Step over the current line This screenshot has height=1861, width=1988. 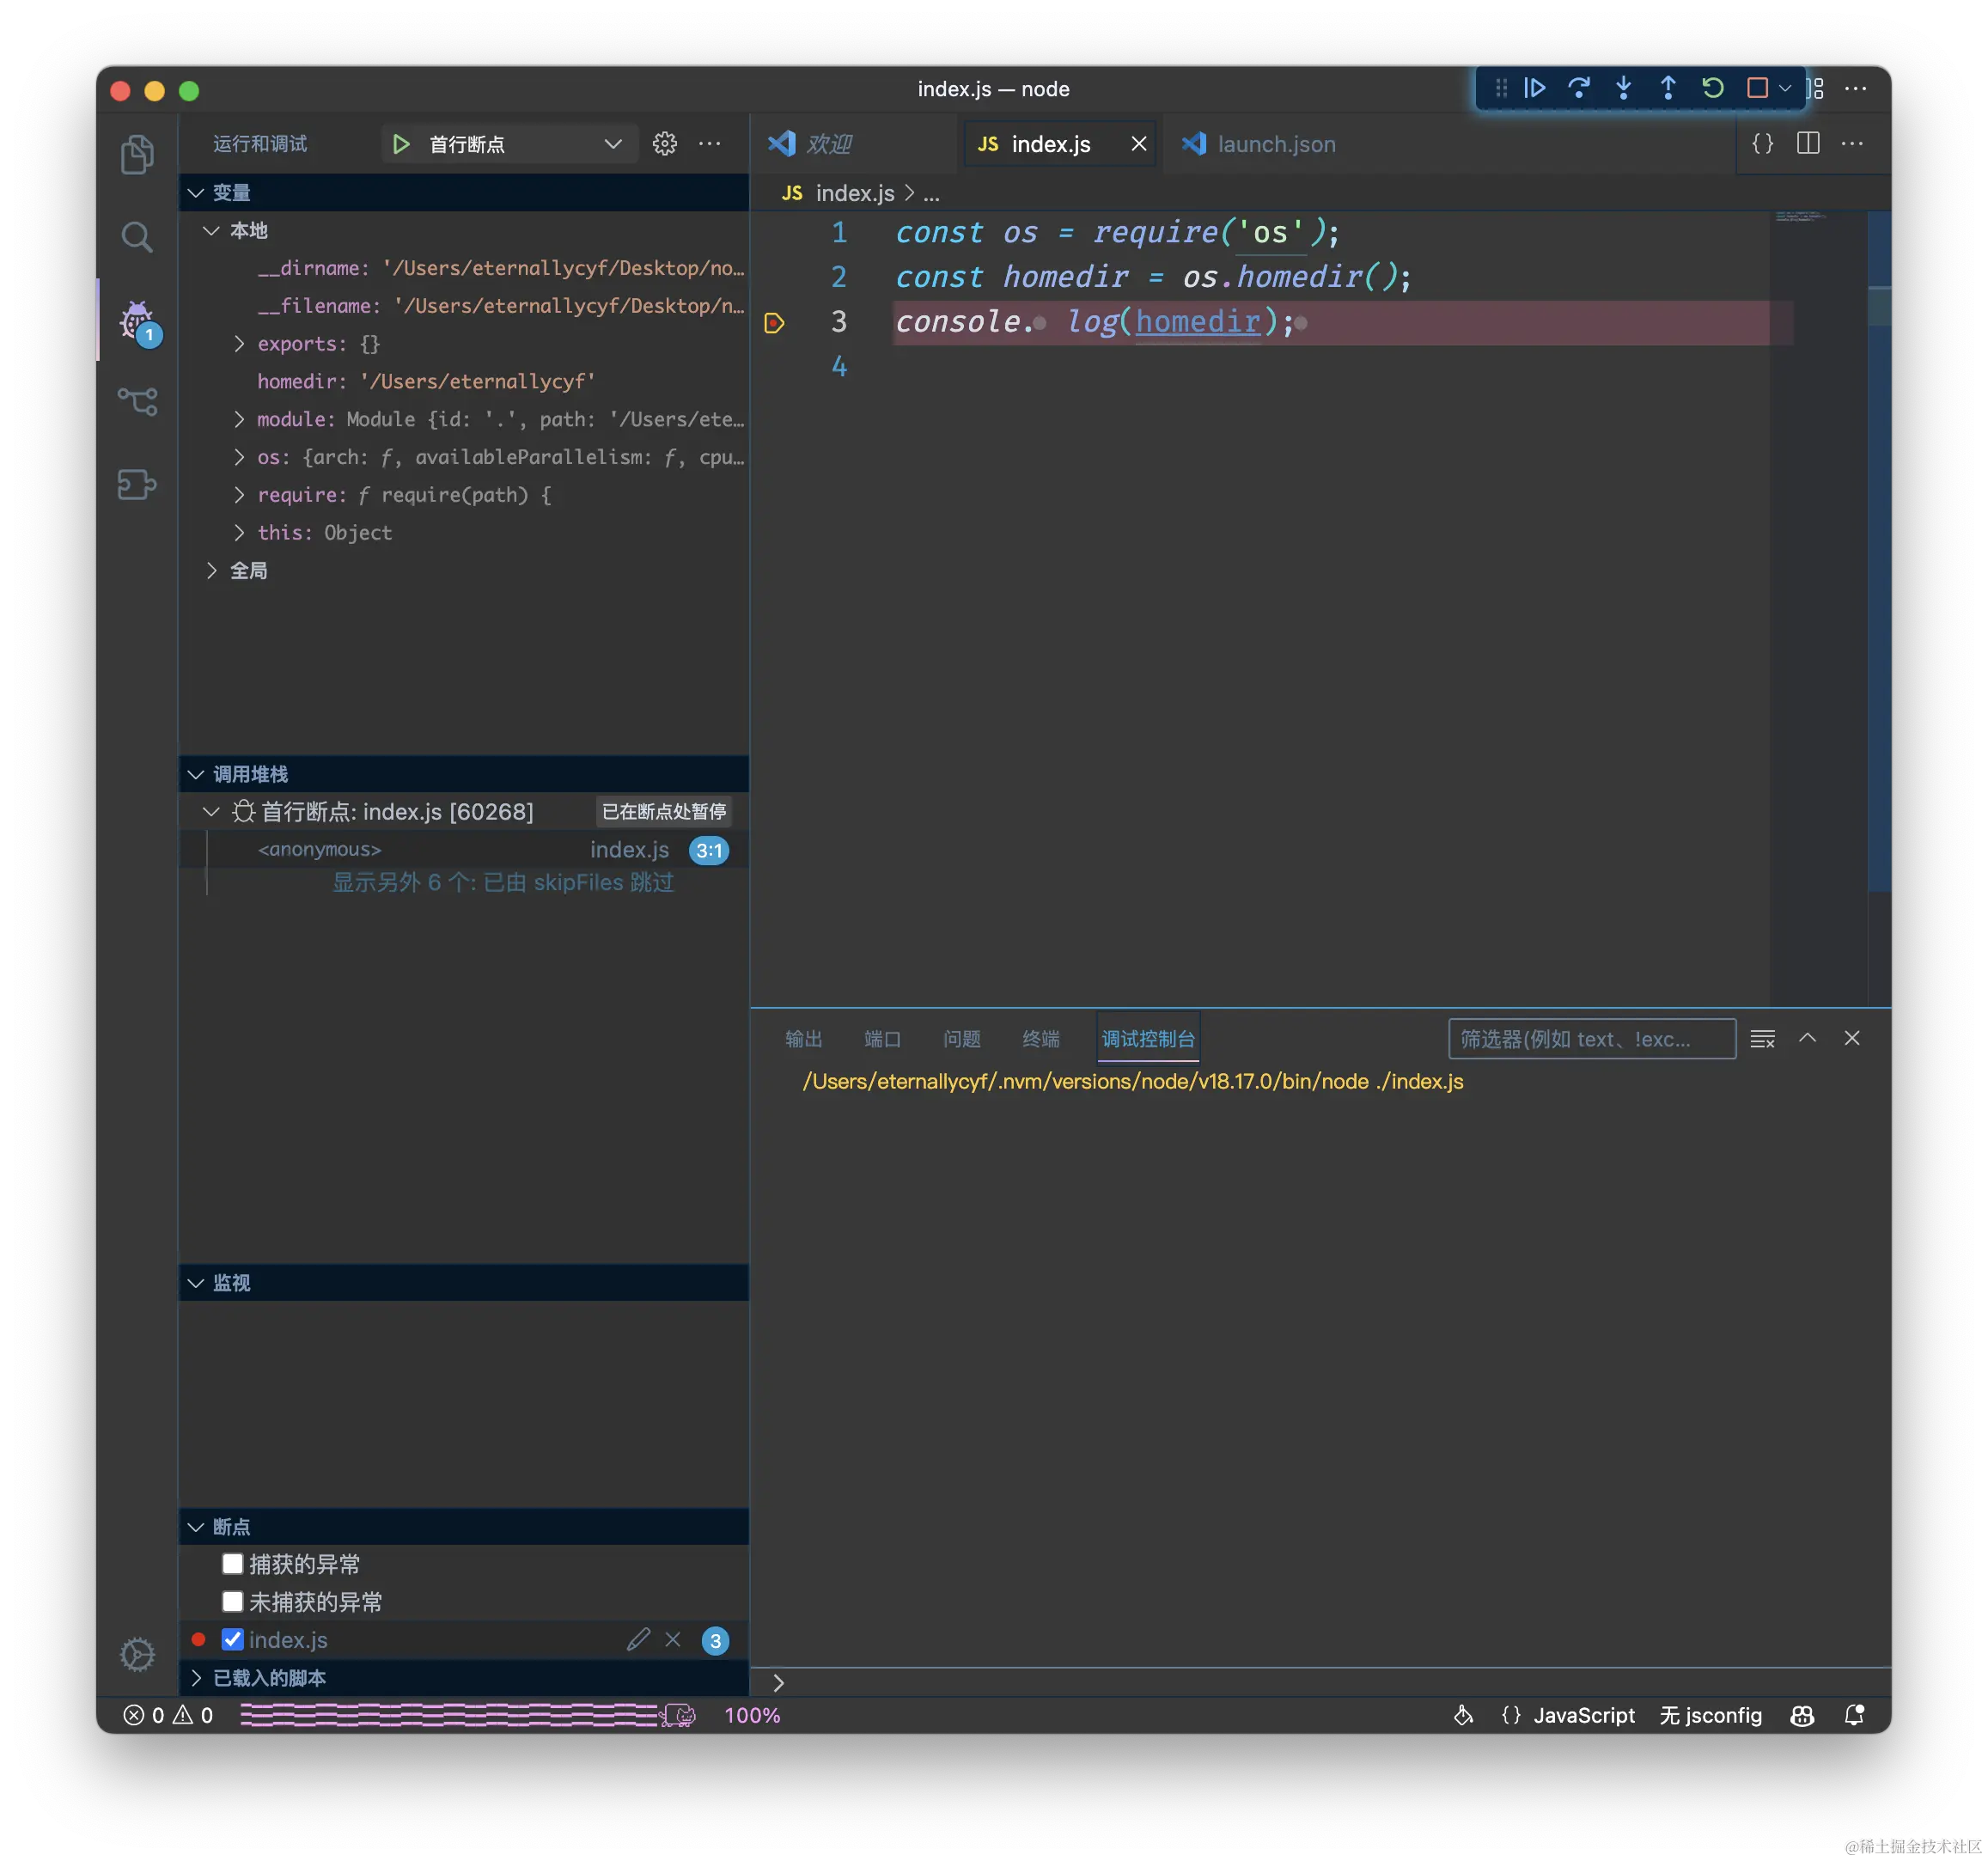pyautogui.click(x=1578, y=88)
